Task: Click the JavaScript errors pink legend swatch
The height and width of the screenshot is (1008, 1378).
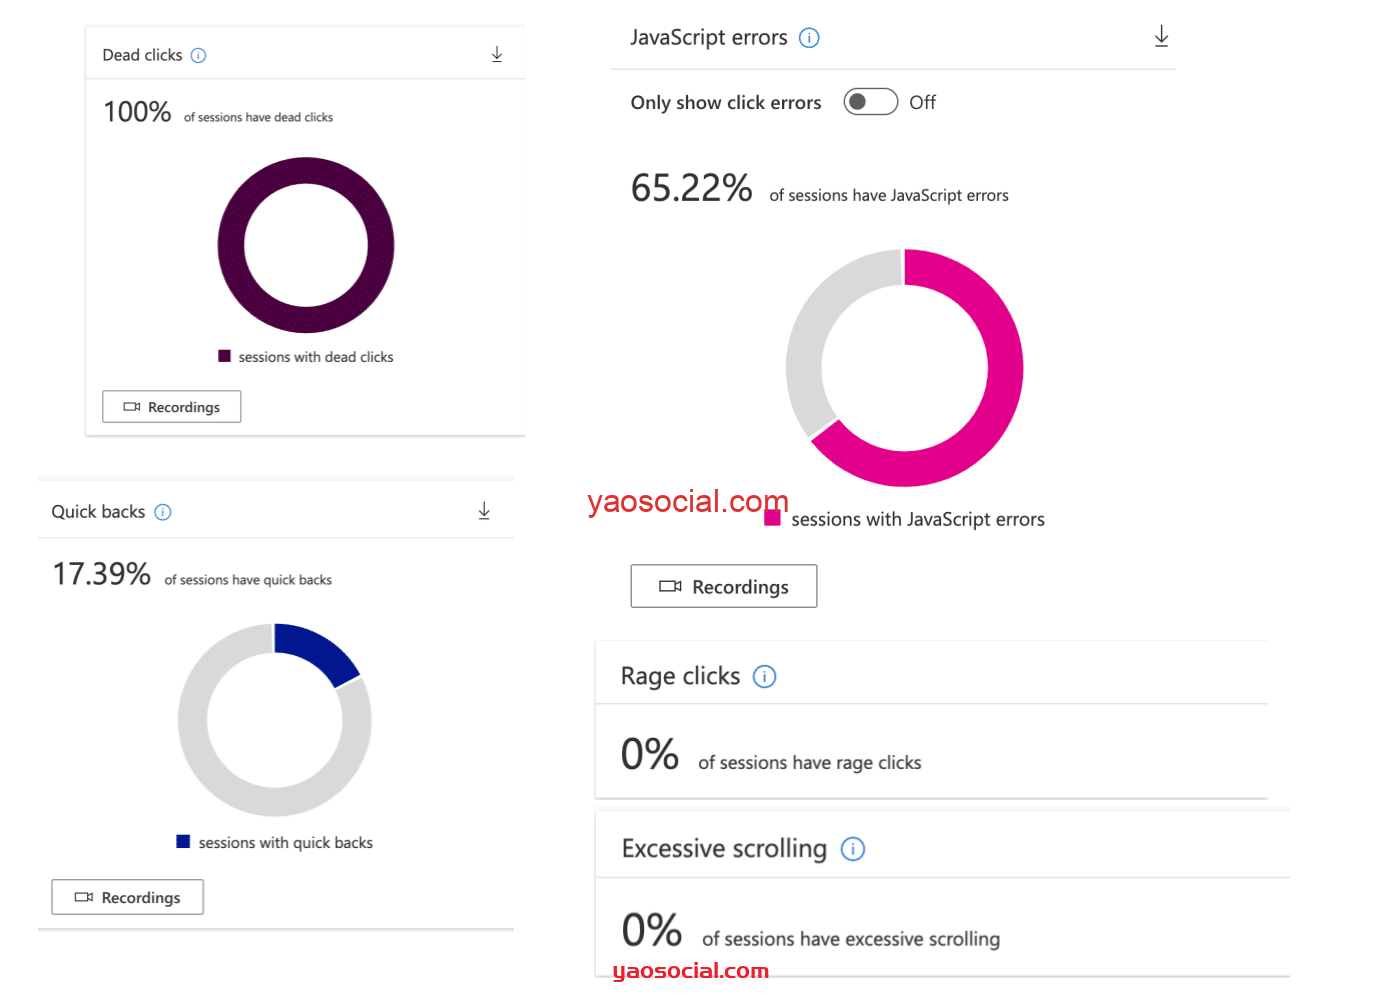Action: 772,518
